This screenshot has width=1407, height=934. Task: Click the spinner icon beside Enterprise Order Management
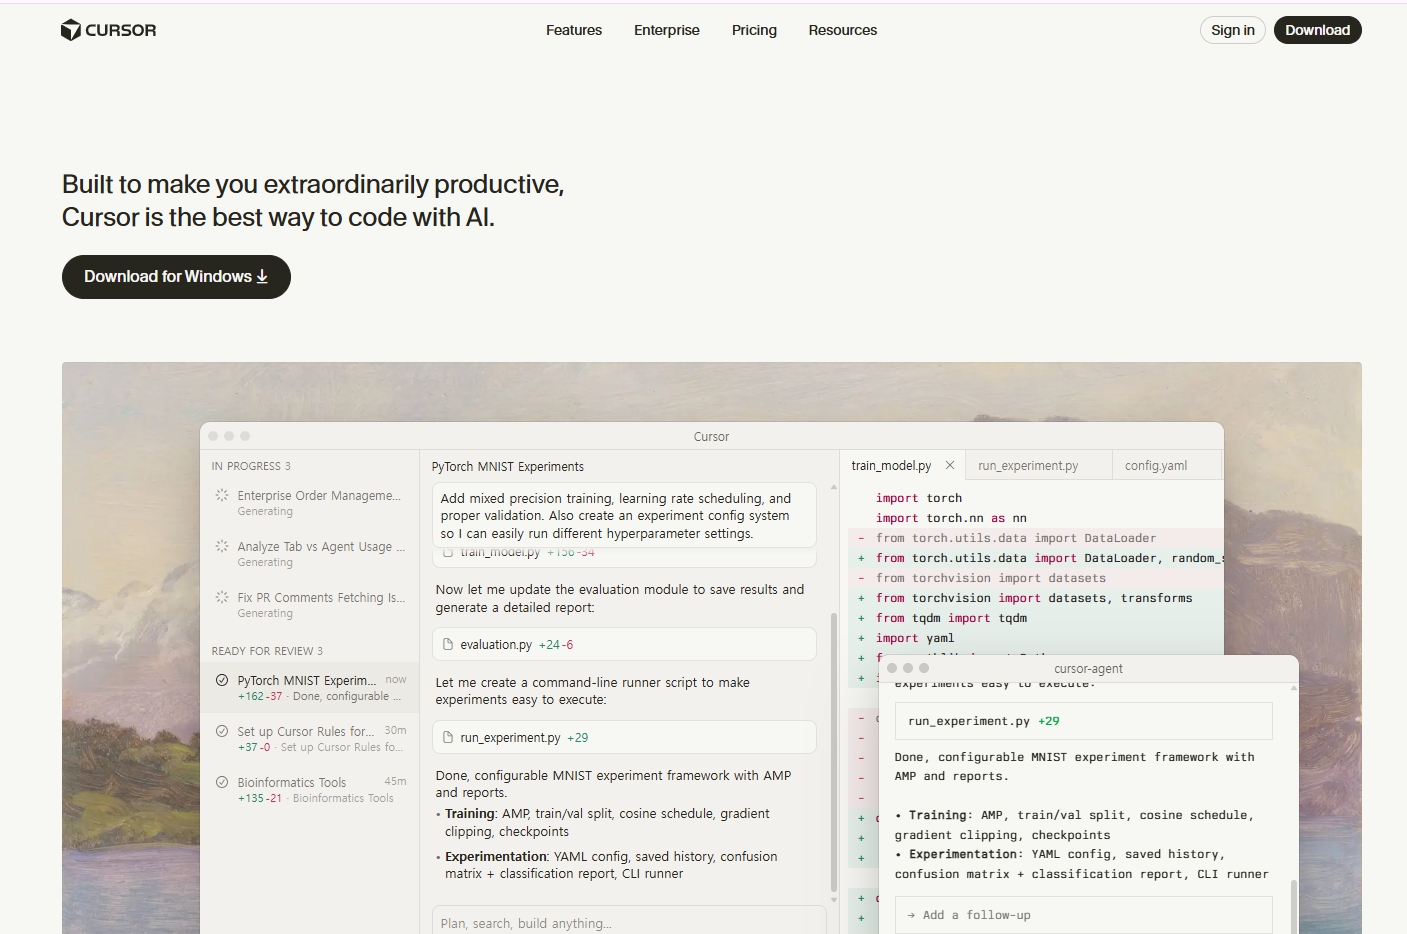[x=222, y=495]
